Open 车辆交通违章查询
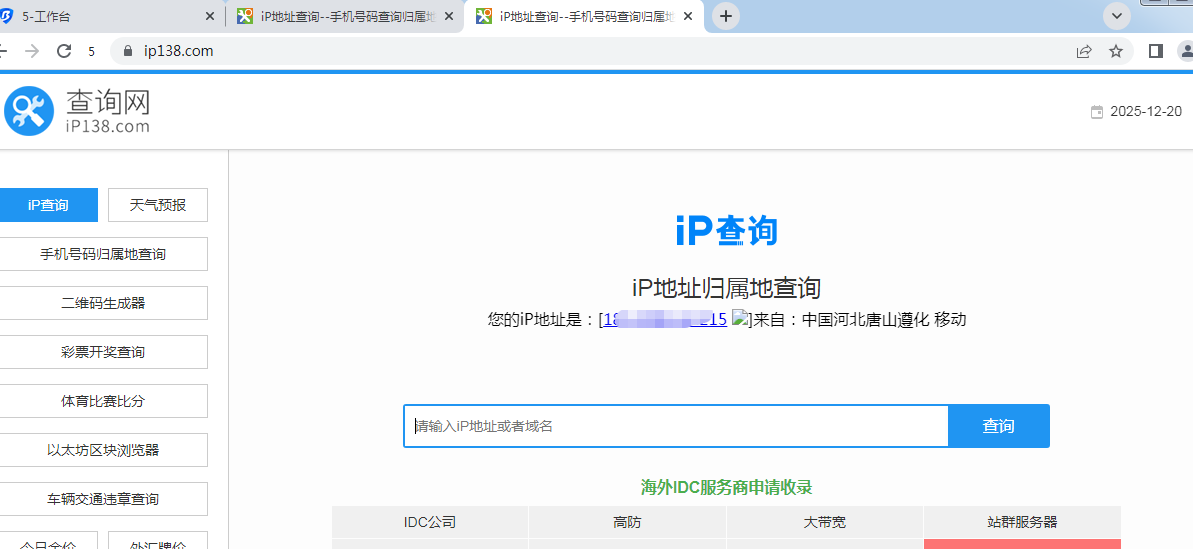Viewport: 1193px width, 549px height. coord(103,499)
